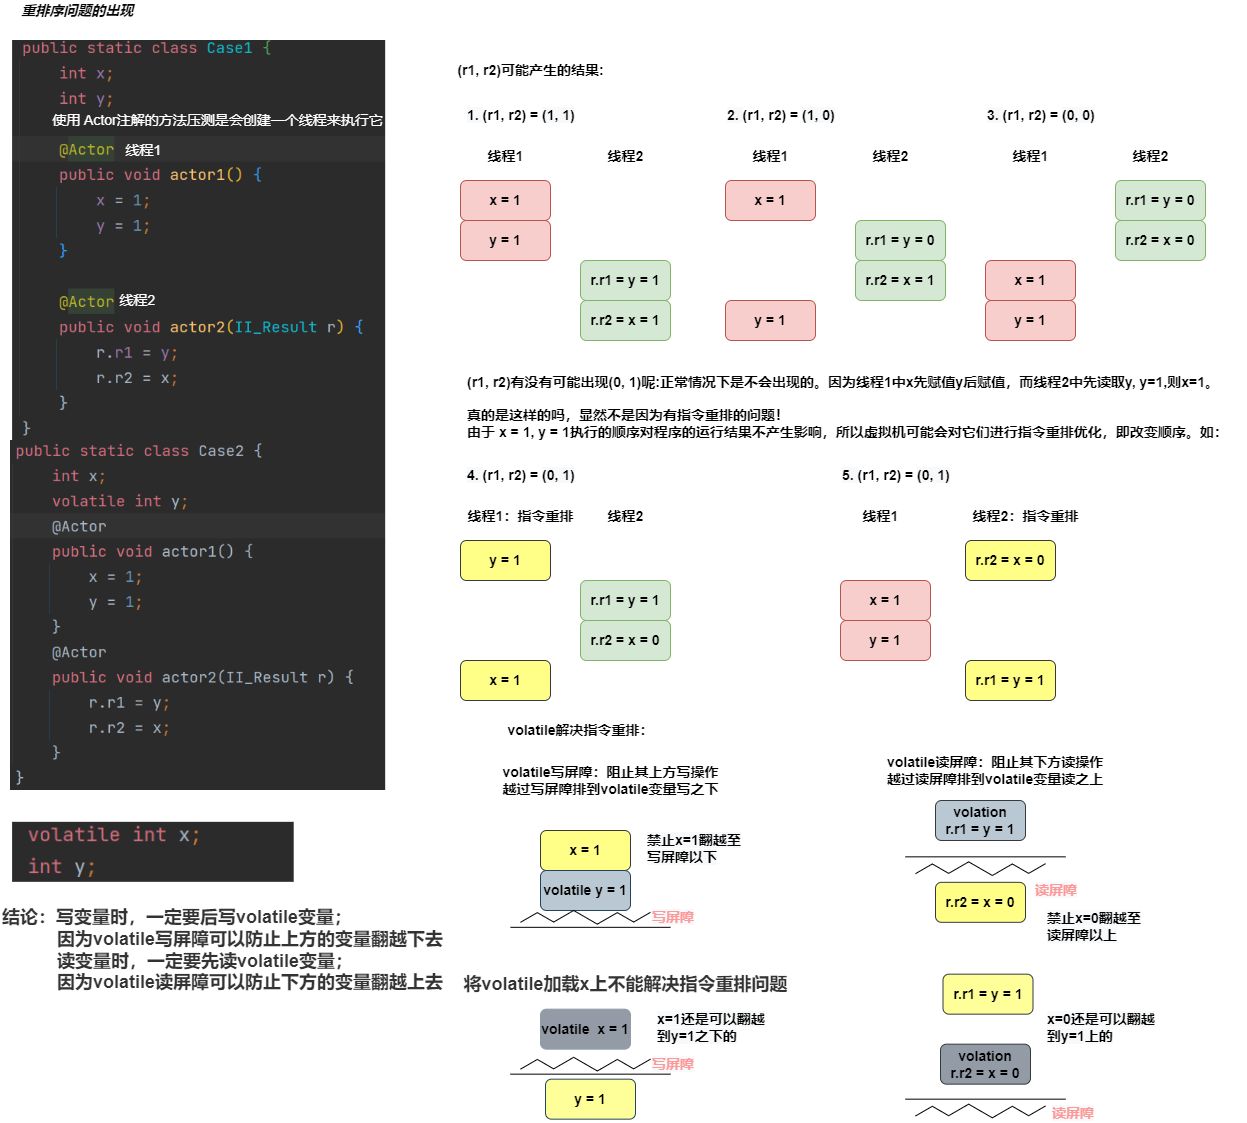1247x1123 pixels.
Task: Select the label 线程1：指令重排
Action: [520, 516]
